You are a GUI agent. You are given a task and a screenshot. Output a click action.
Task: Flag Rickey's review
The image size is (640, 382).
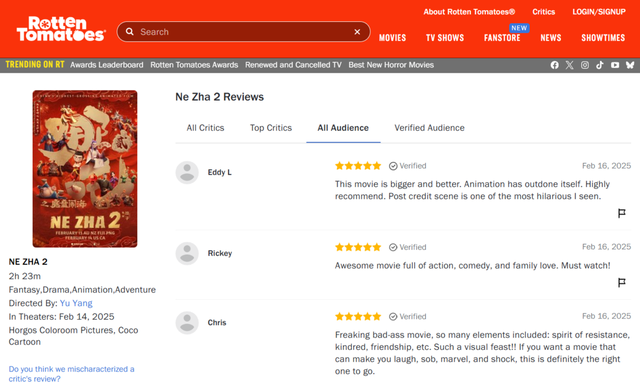click(621, 282)
